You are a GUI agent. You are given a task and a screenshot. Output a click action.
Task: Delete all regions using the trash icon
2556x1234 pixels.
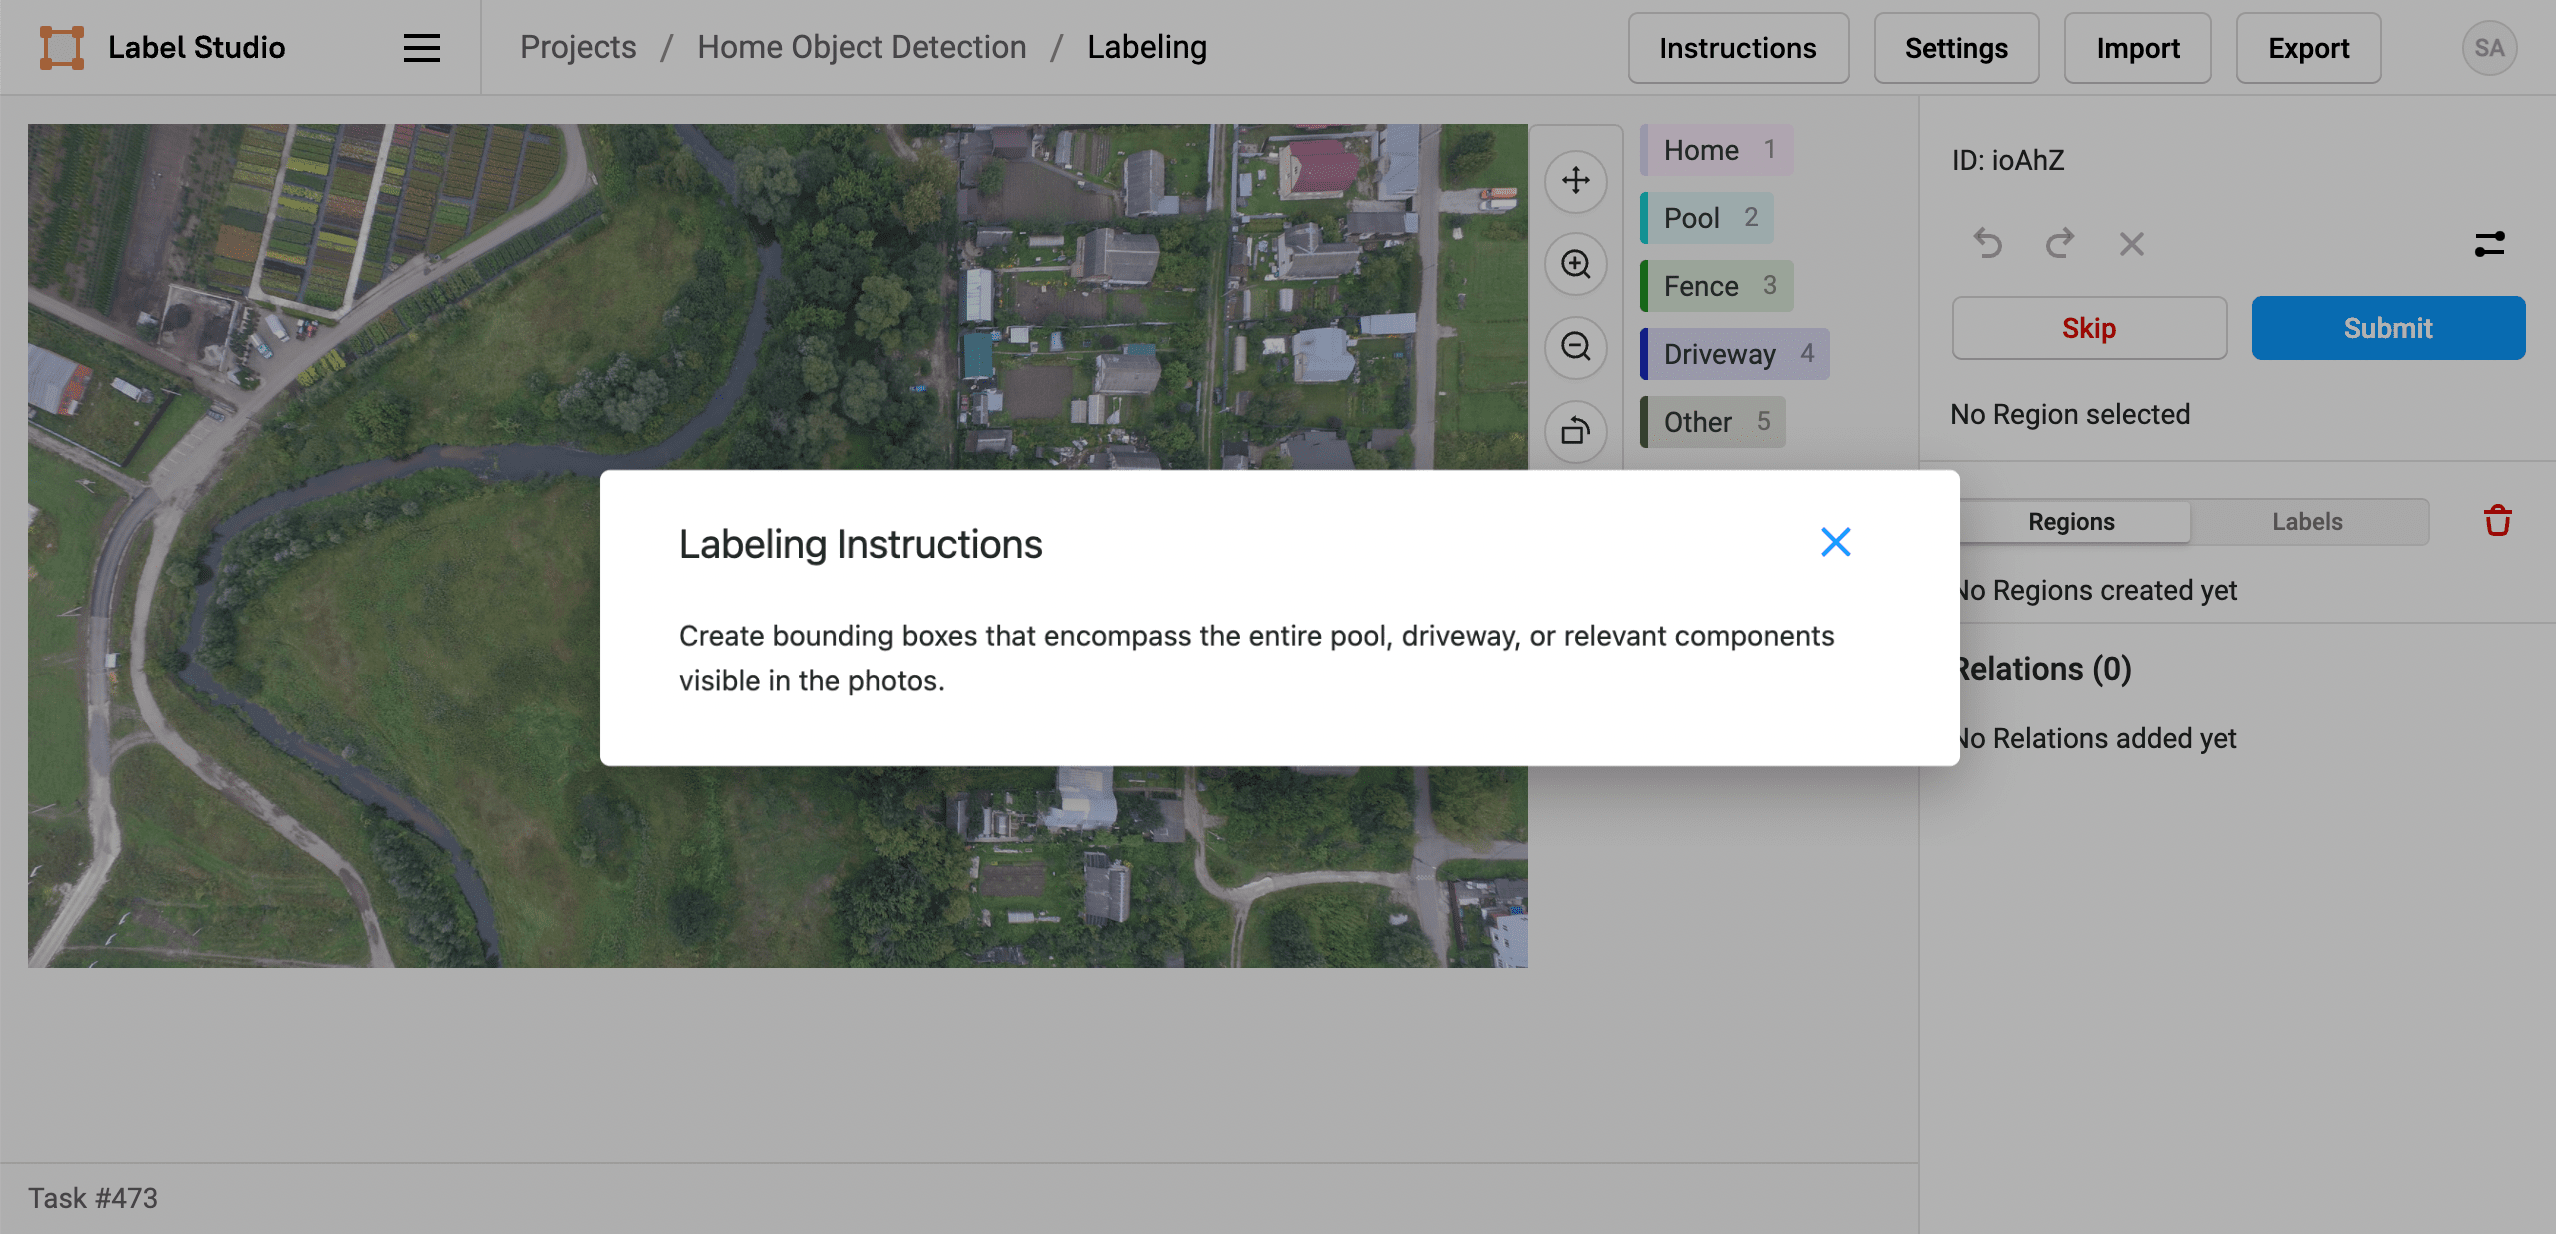tap(2496, 519)
